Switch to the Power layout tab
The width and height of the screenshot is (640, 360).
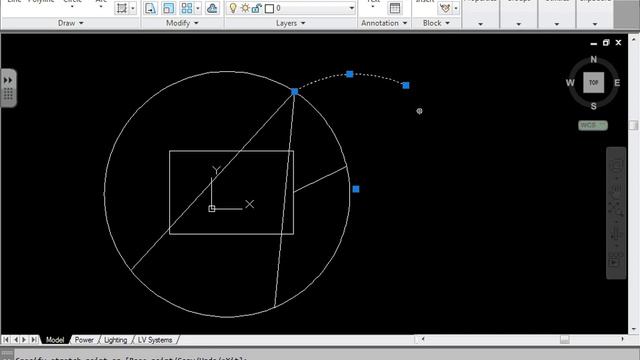tap(84, 340)
